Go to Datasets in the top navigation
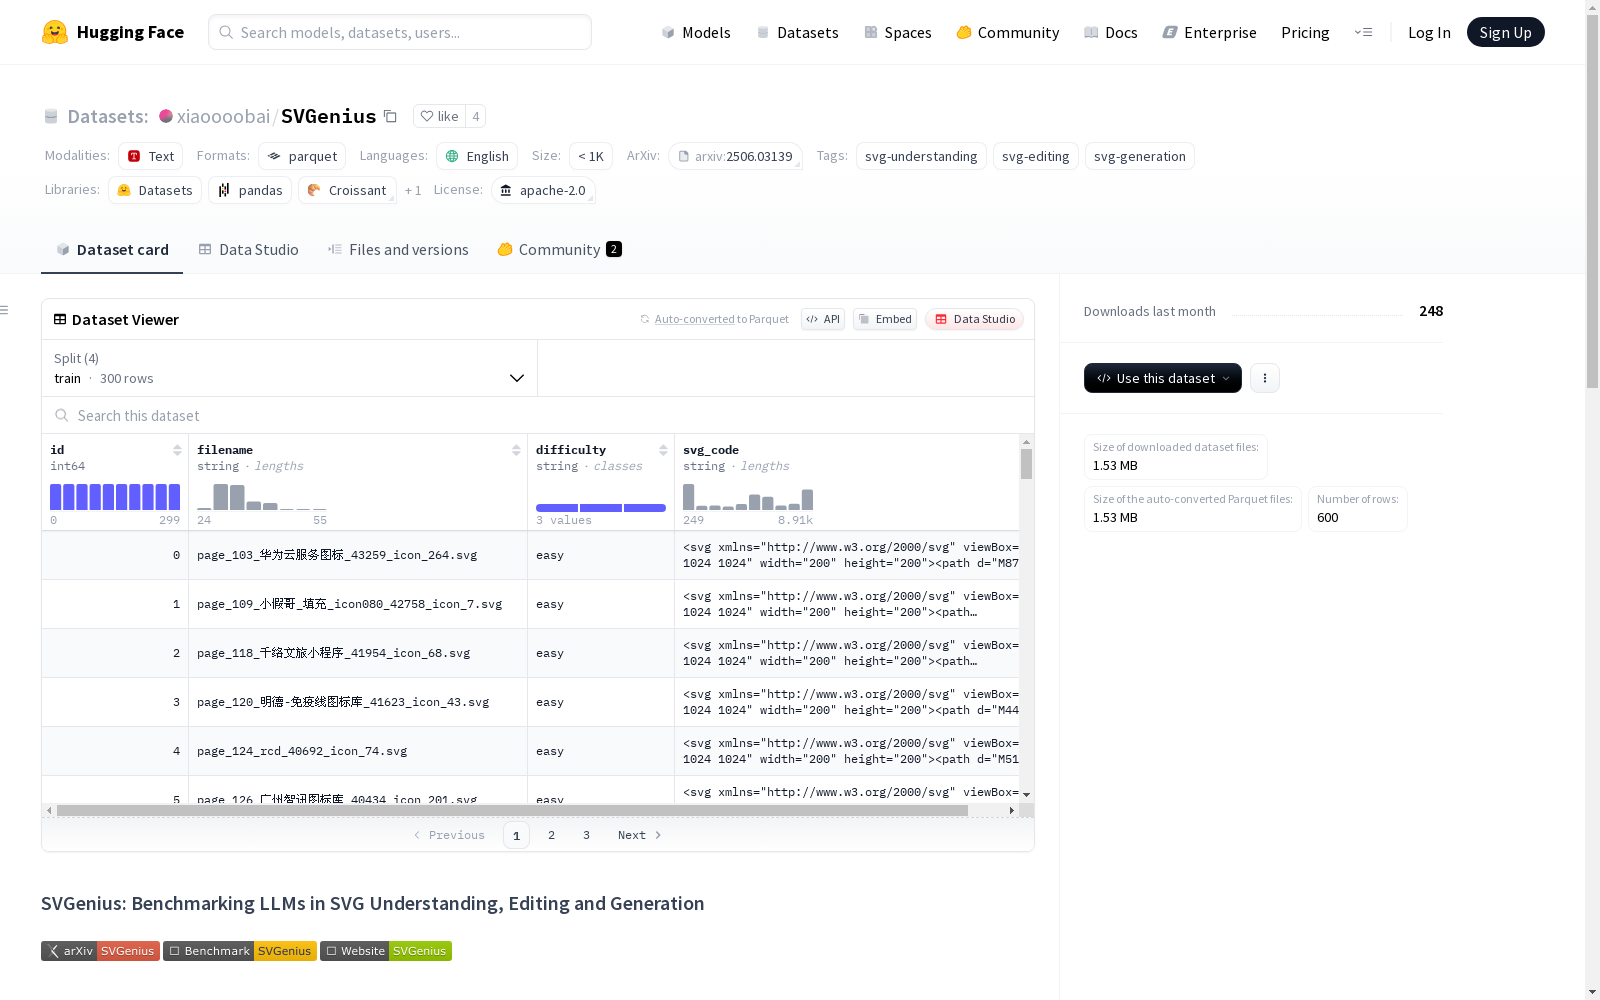This screenshot has width=1600, height=1000. coord(797,32)
